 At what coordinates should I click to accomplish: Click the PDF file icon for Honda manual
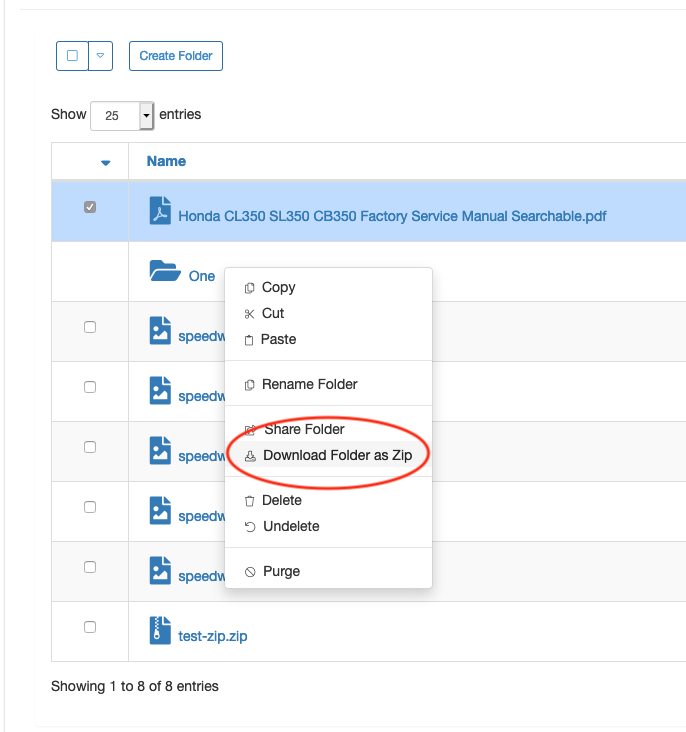click(x=160, y=211)
